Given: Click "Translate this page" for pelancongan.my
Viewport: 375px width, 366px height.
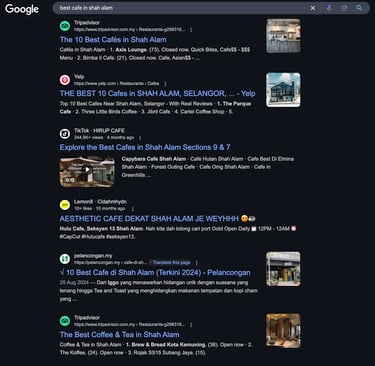Looking at the screenshot, I should (x=172, y=263).
